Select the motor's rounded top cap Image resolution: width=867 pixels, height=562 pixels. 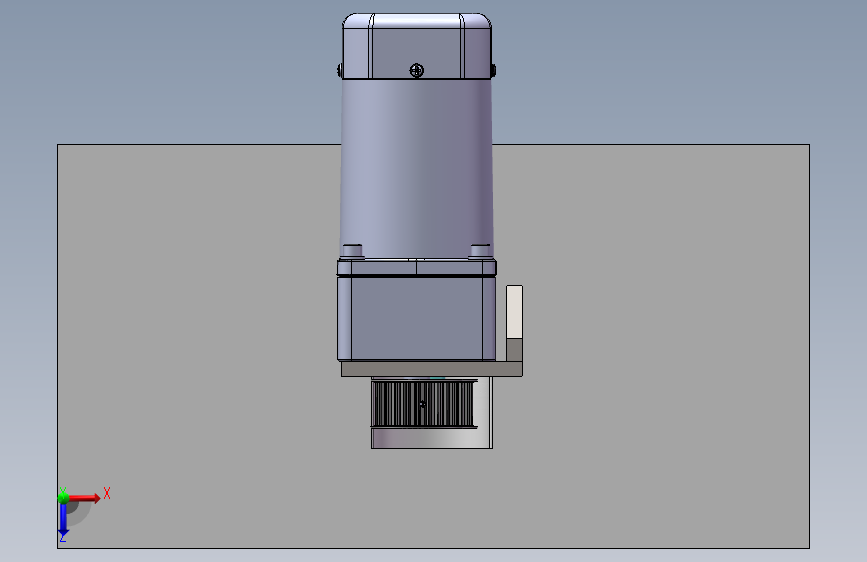417,46
